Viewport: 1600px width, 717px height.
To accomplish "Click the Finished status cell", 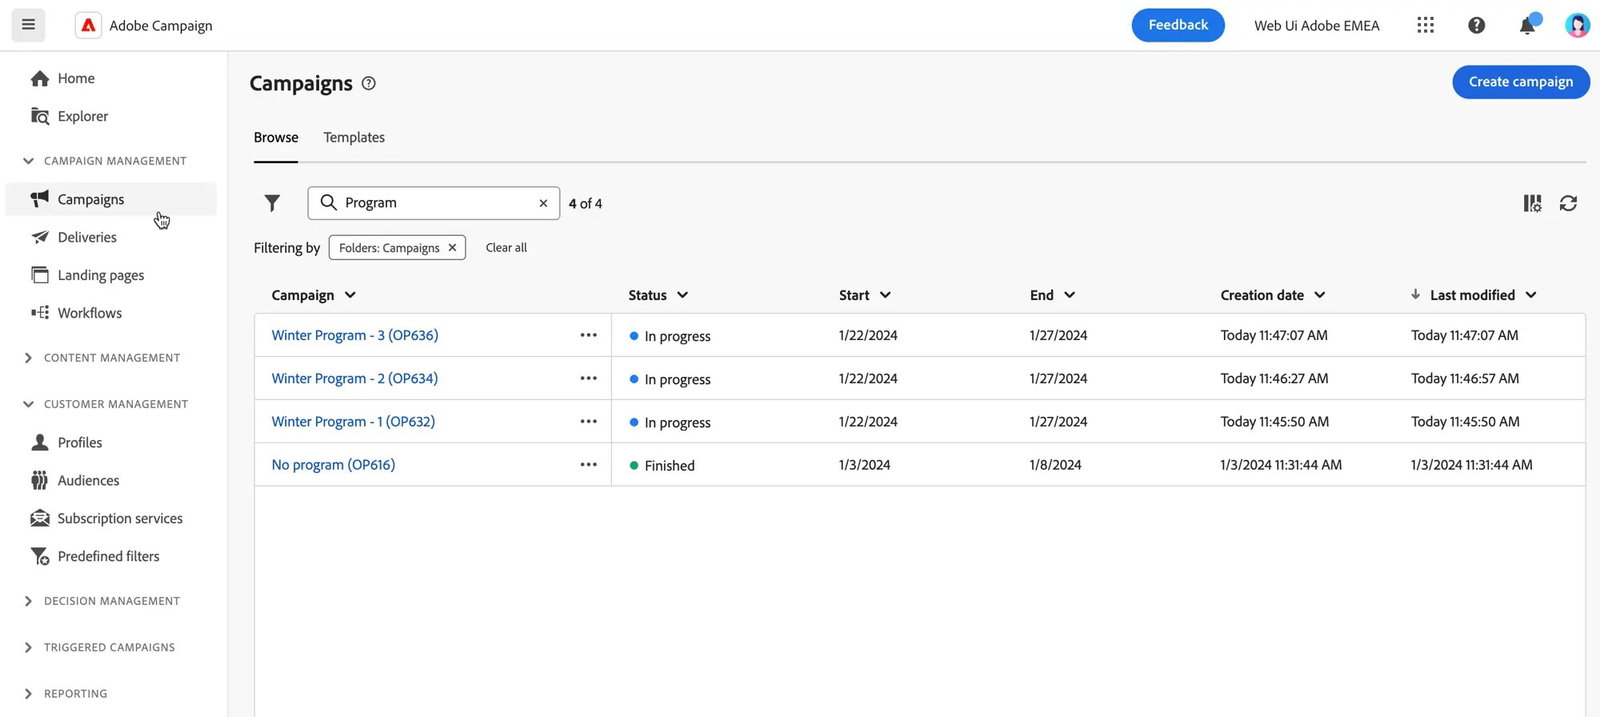I will [662, 465].
